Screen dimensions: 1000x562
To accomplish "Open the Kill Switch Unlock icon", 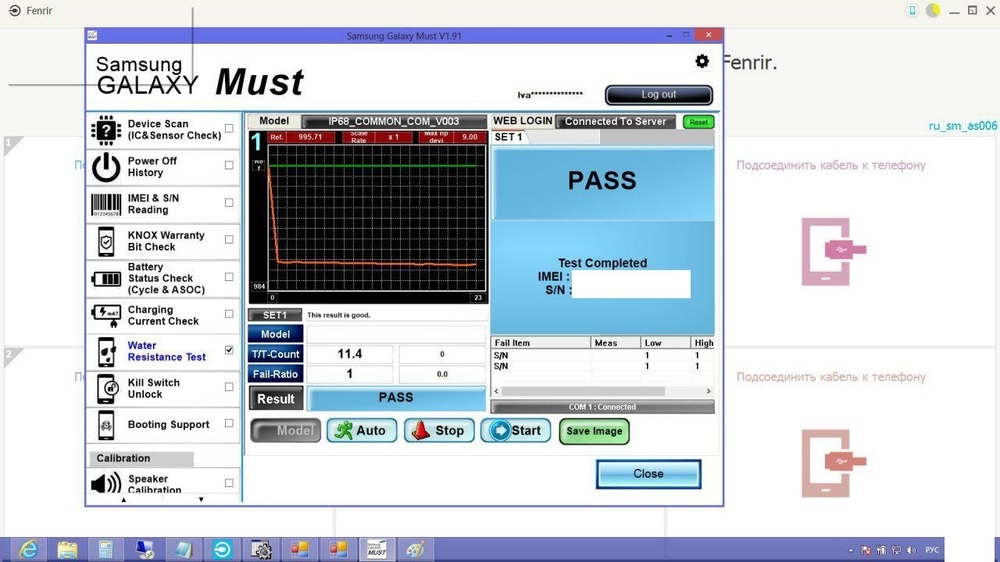I will click(106, 389).
